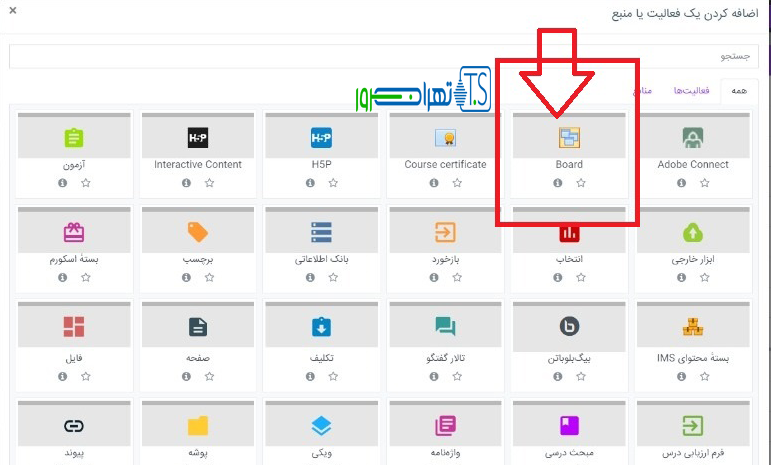771x465 pixels.
Task: Select the ابزار خارجی (external tool) icon
Action: click(693, 233)
